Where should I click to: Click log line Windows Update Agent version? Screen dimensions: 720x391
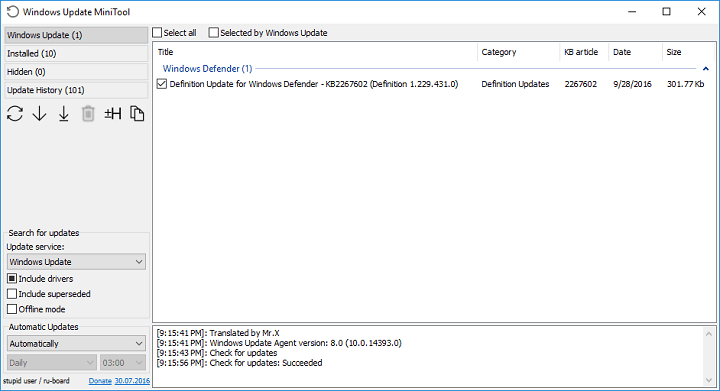click(279, 343)
